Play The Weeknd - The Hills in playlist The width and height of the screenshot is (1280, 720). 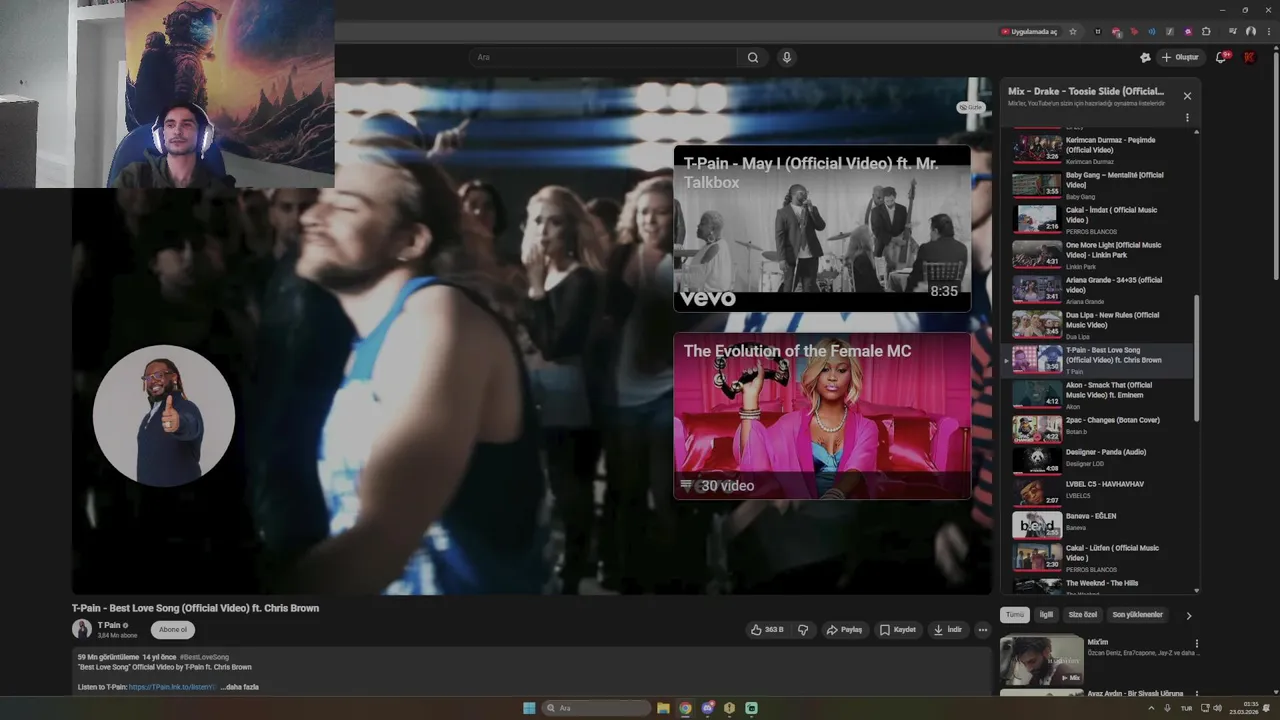[x=1097, y=586]
